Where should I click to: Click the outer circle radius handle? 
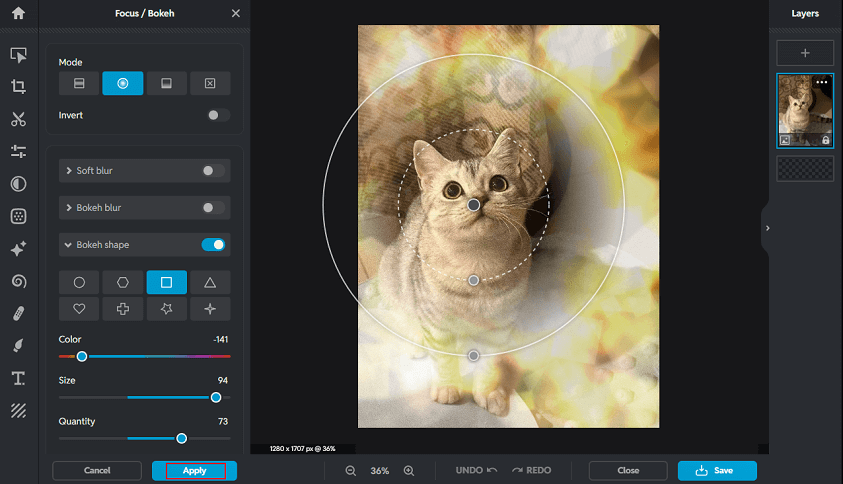[474, 355]
